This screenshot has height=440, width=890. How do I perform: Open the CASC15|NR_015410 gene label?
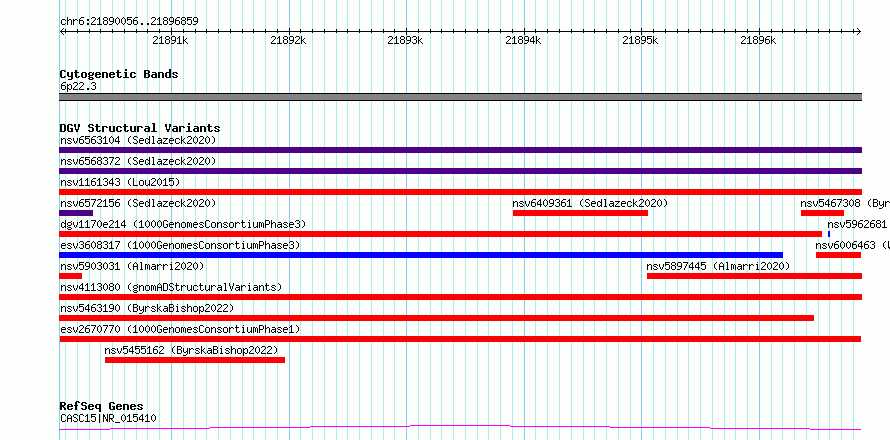point(108,419)
